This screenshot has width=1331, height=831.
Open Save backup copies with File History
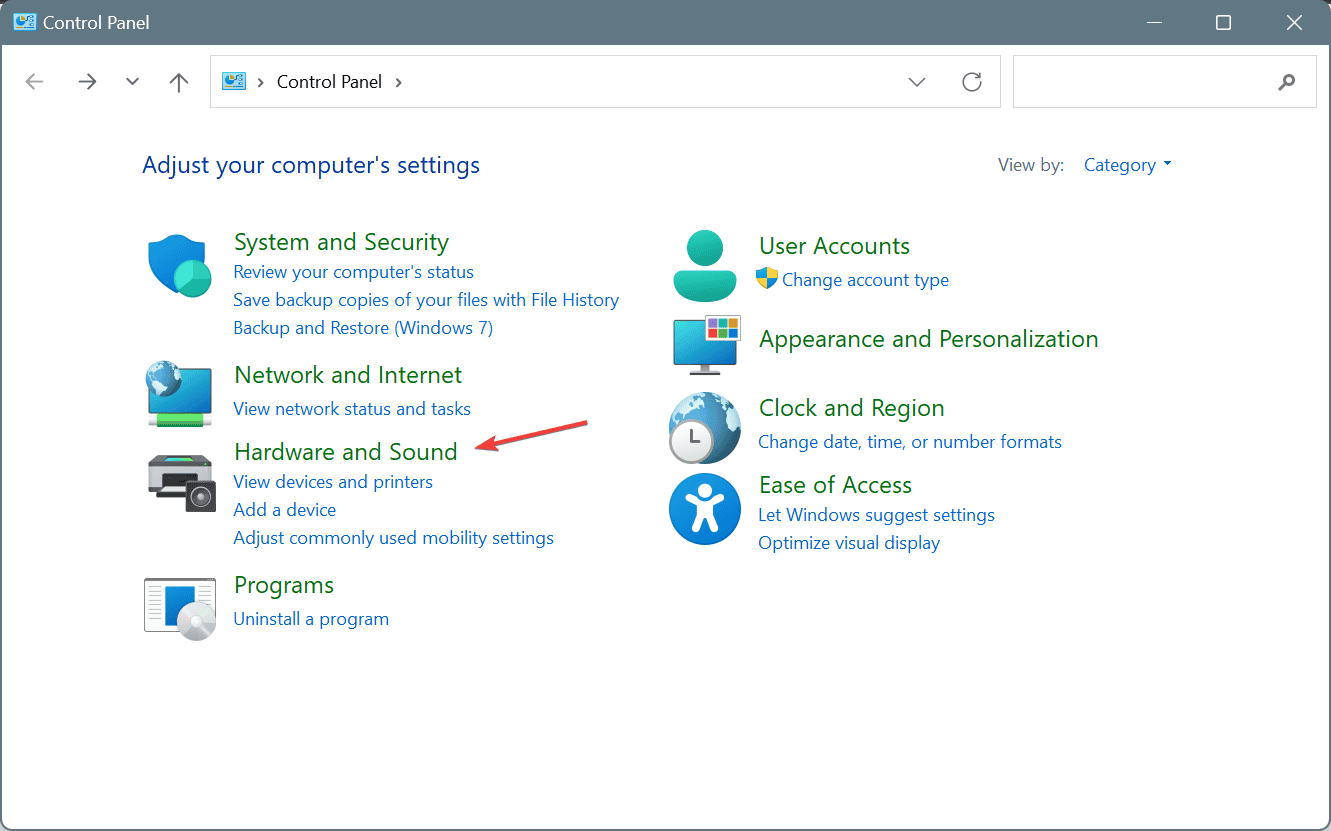pyautogui.click(x=426, y=300)
